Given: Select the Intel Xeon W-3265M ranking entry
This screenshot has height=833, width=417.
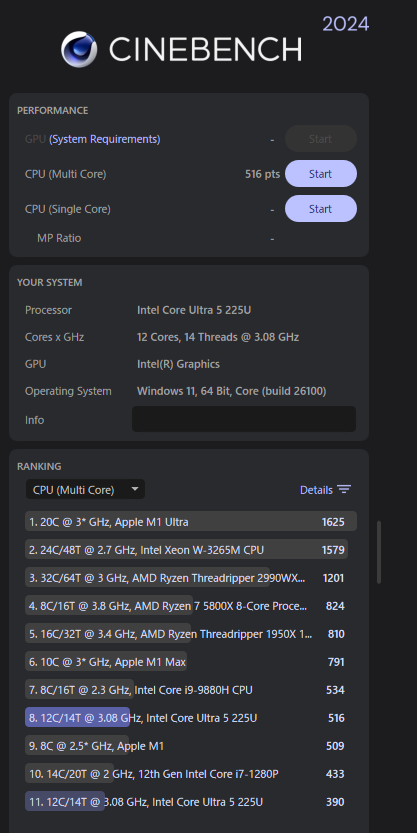Looking at the screenshot, I should point(191,550).
